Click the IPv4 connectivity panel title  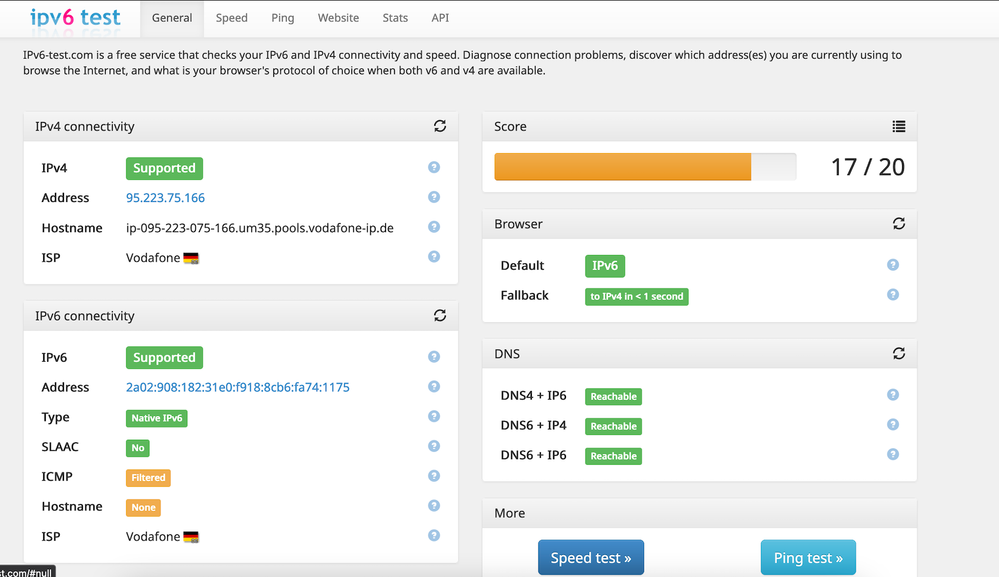tap(85, 127)
